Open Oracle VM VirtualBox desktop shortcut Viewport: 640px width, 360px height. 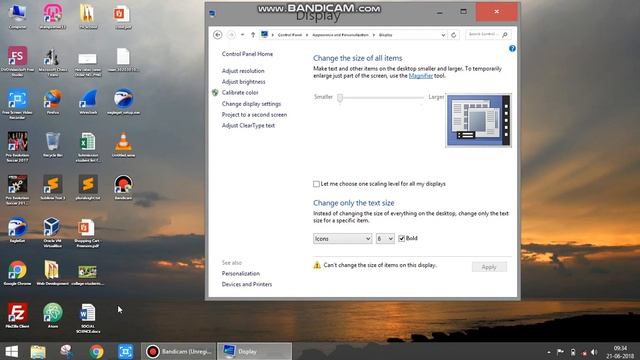[53, 233]
